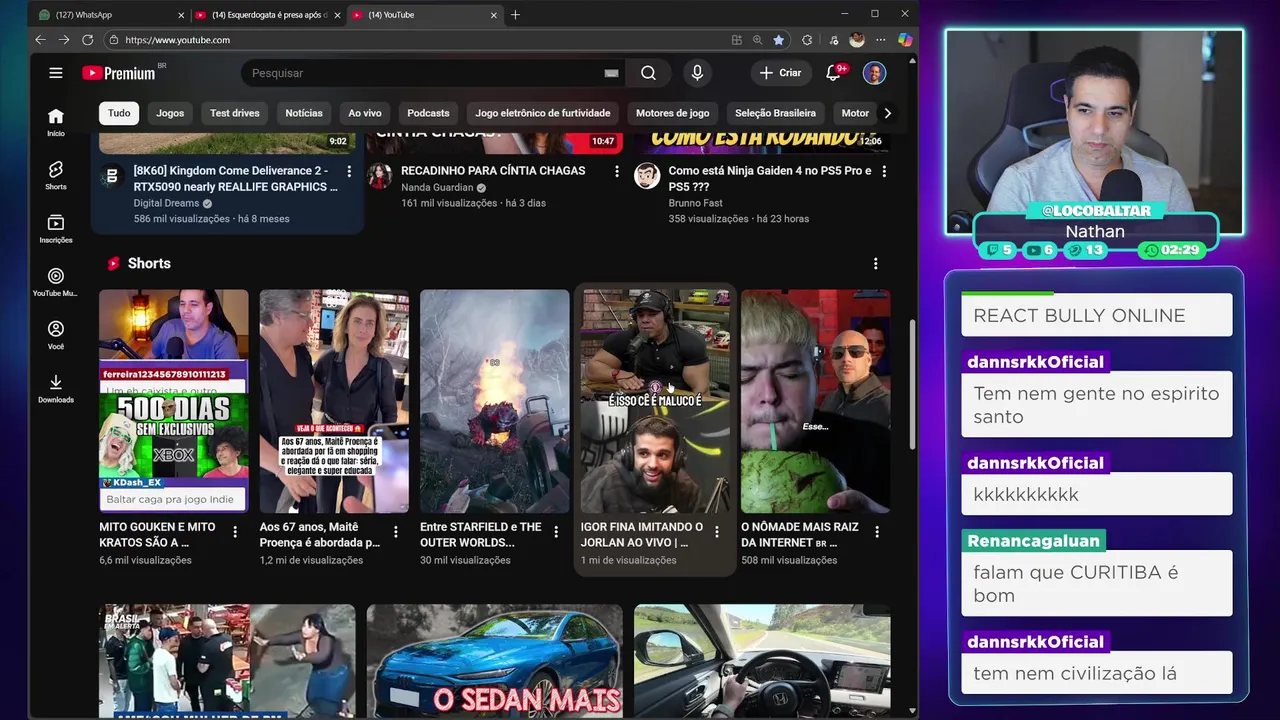Open the Nanda Guardian channel link

pos(437,187)
